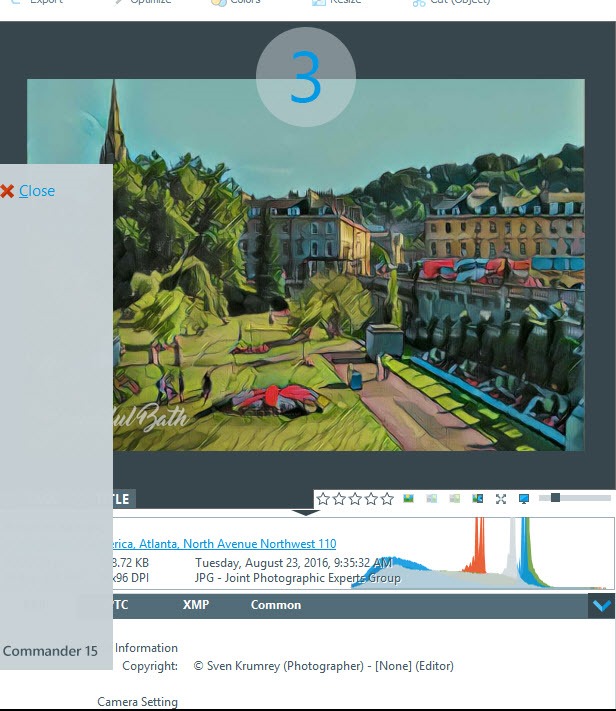Give the photo a five-star rating
Screen dimensions: 616x711
[387, 499]
